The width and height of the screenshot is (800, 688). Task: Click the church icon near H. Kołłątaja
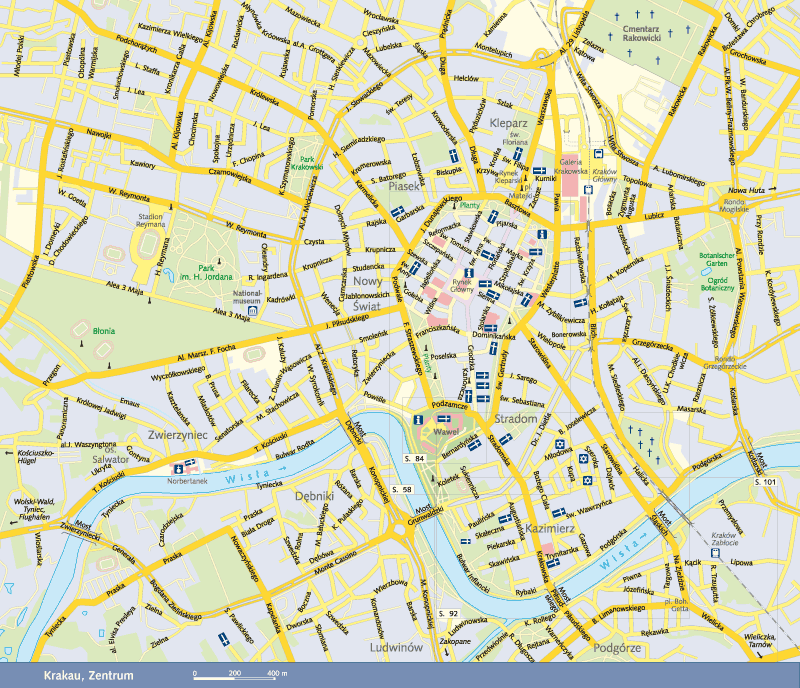point(580,304)
